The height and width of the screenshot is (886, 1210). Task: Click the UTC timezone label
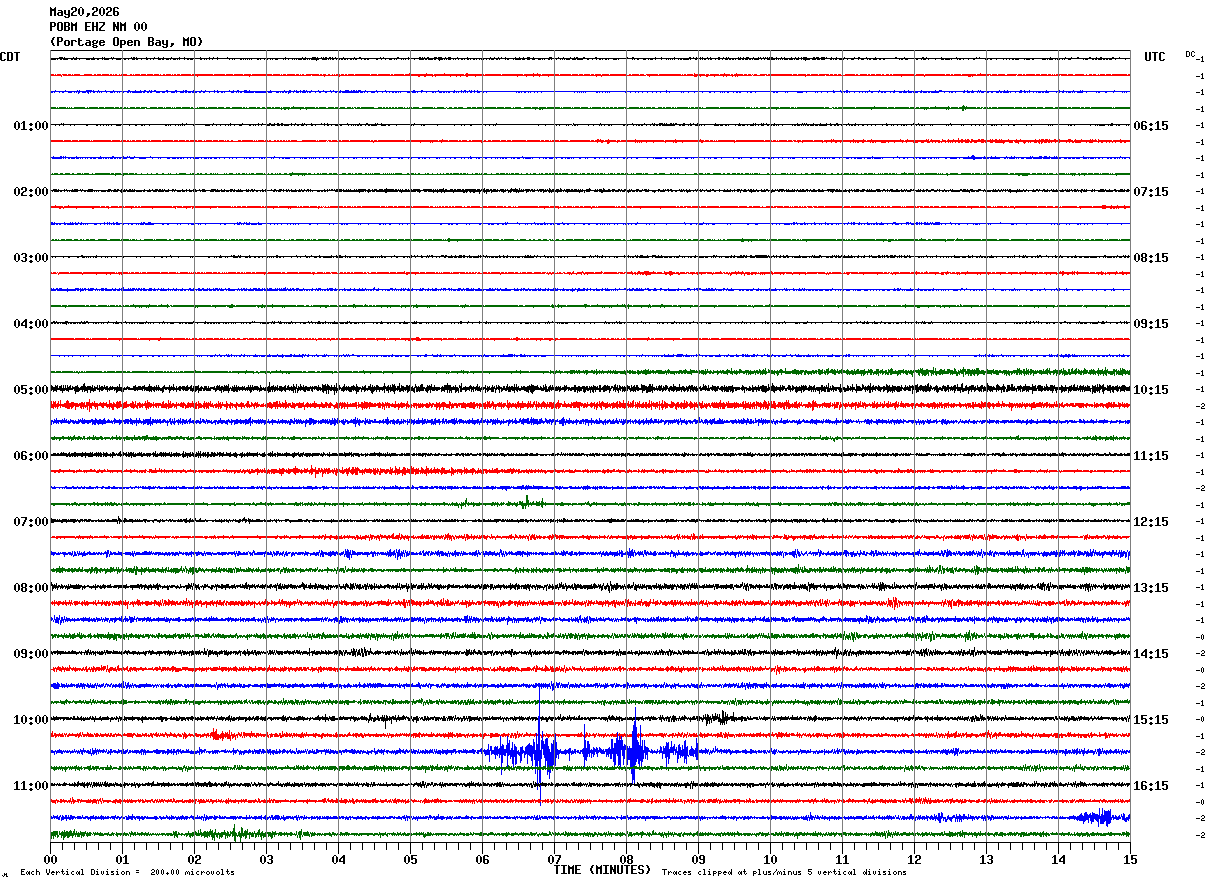(x=1155, y=57)
